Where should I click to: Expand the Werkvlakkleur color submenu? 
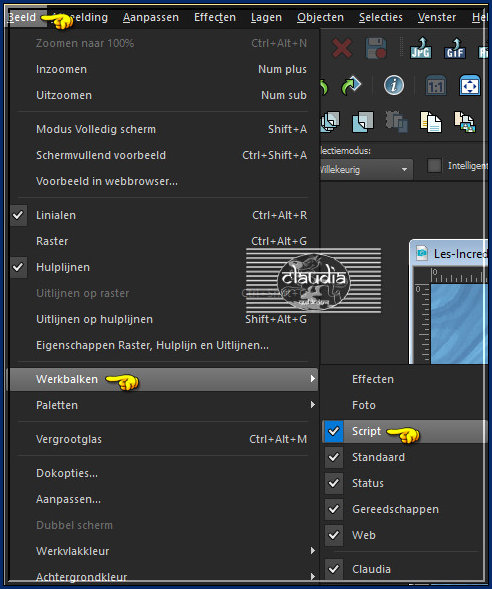(164, 551)
